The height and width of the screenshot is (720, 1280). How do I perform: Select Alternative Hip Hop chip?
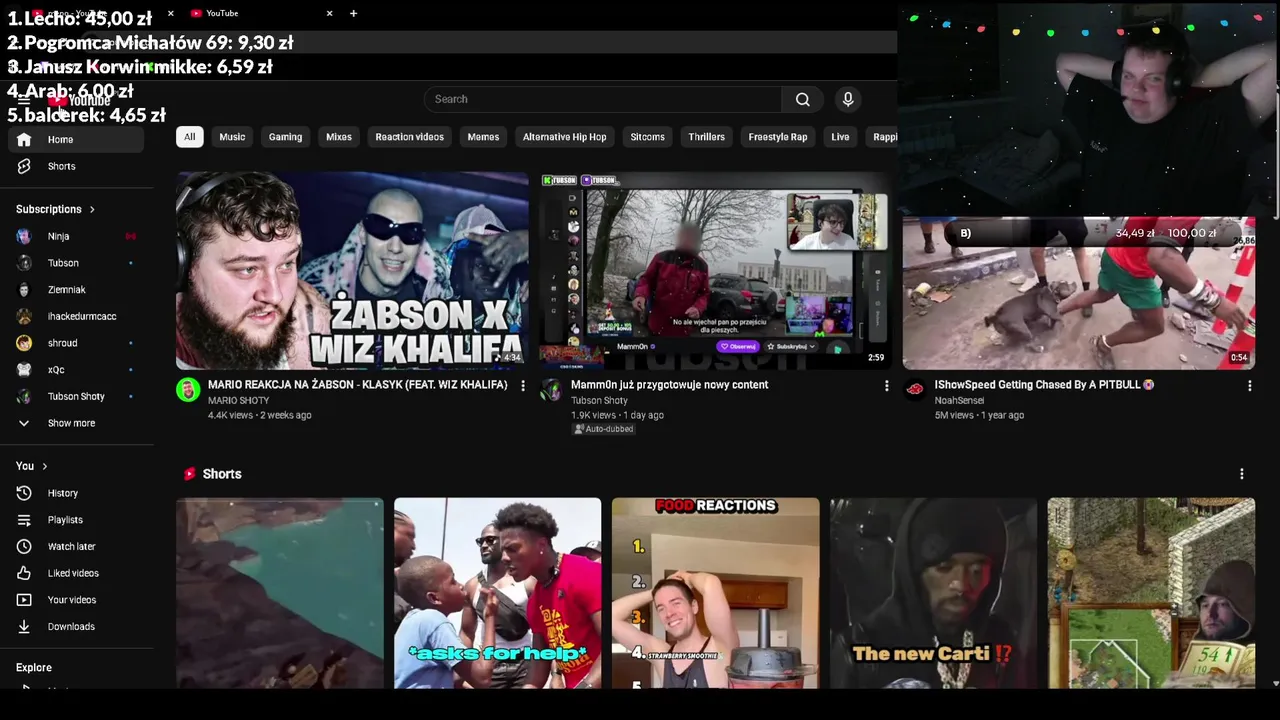(x=564, y=137)
